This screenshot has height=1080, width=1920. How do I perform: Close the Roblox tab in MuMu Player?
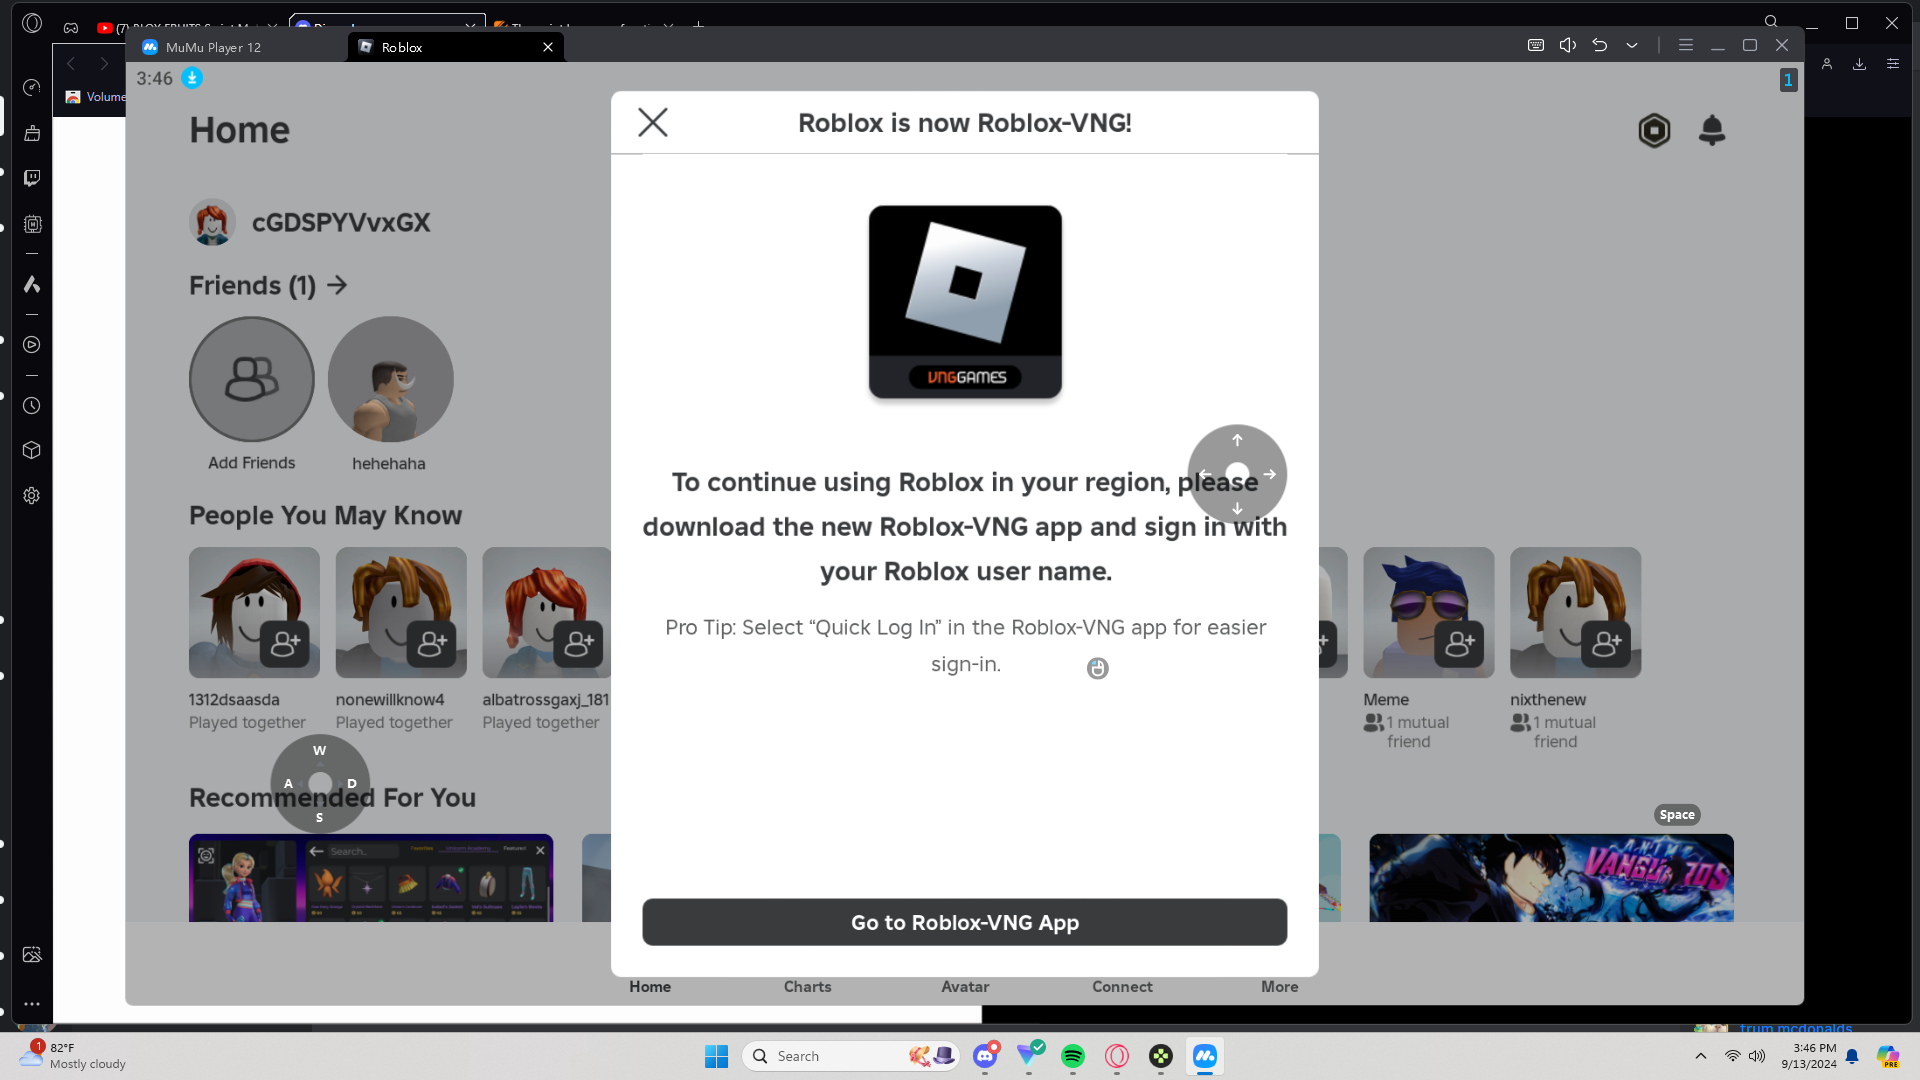pyautogui.click(x=548, y=47)
